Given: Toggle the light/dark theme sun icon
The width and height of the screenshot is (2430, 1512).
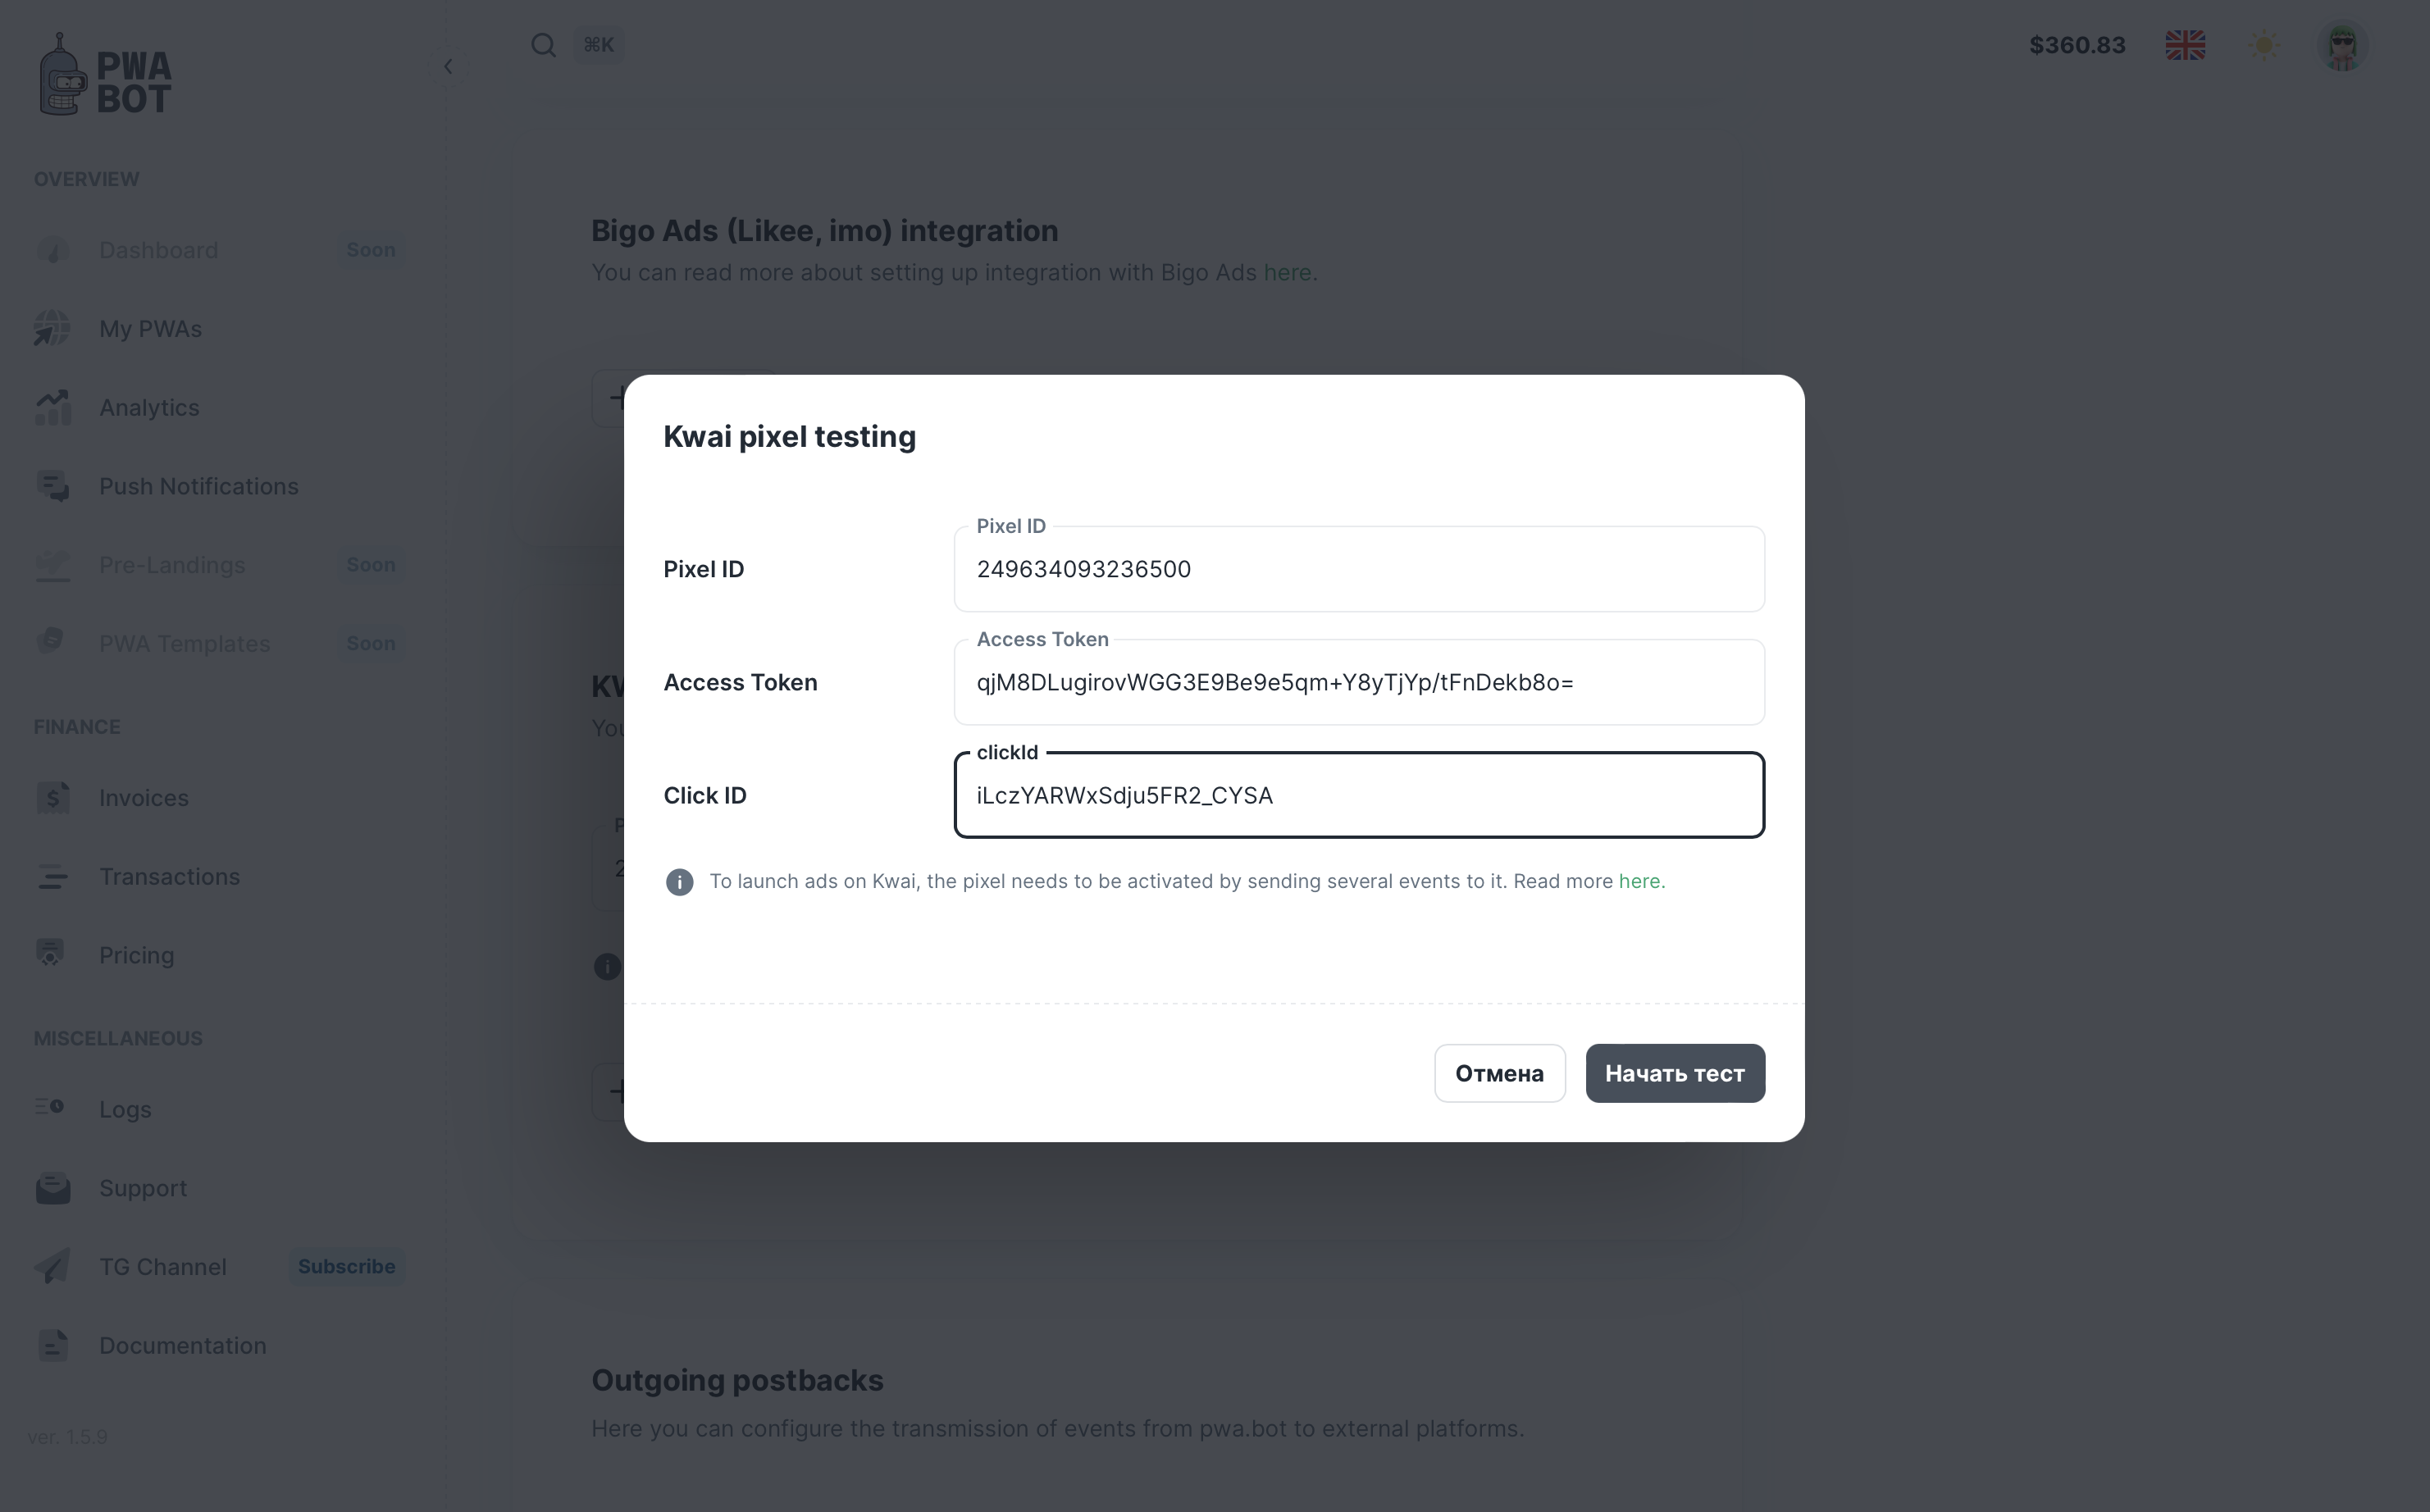Looking at the screenshot, I should pos(2264,45).
